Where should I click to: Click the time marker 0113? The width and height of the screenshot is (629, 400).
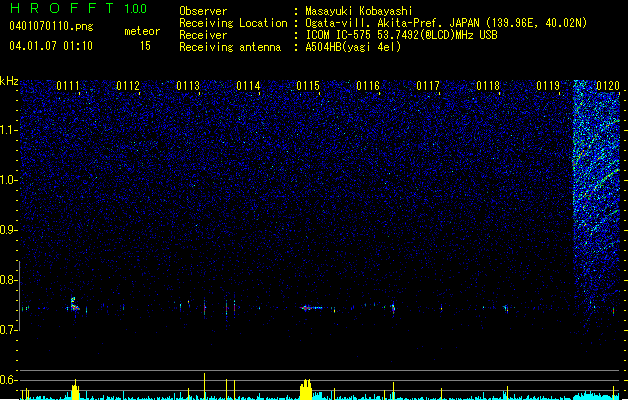(x=188, y=86)
